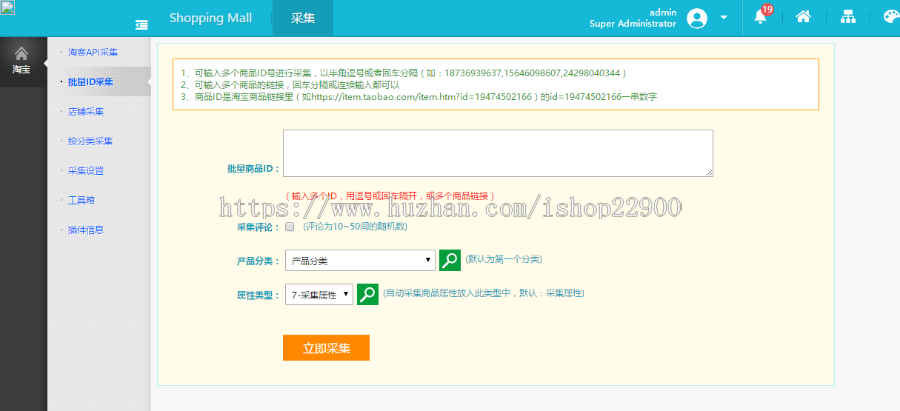This screenshot has width=900, height=411.
Task: Open the color theme palette icon
Action: tap(891, 17)
